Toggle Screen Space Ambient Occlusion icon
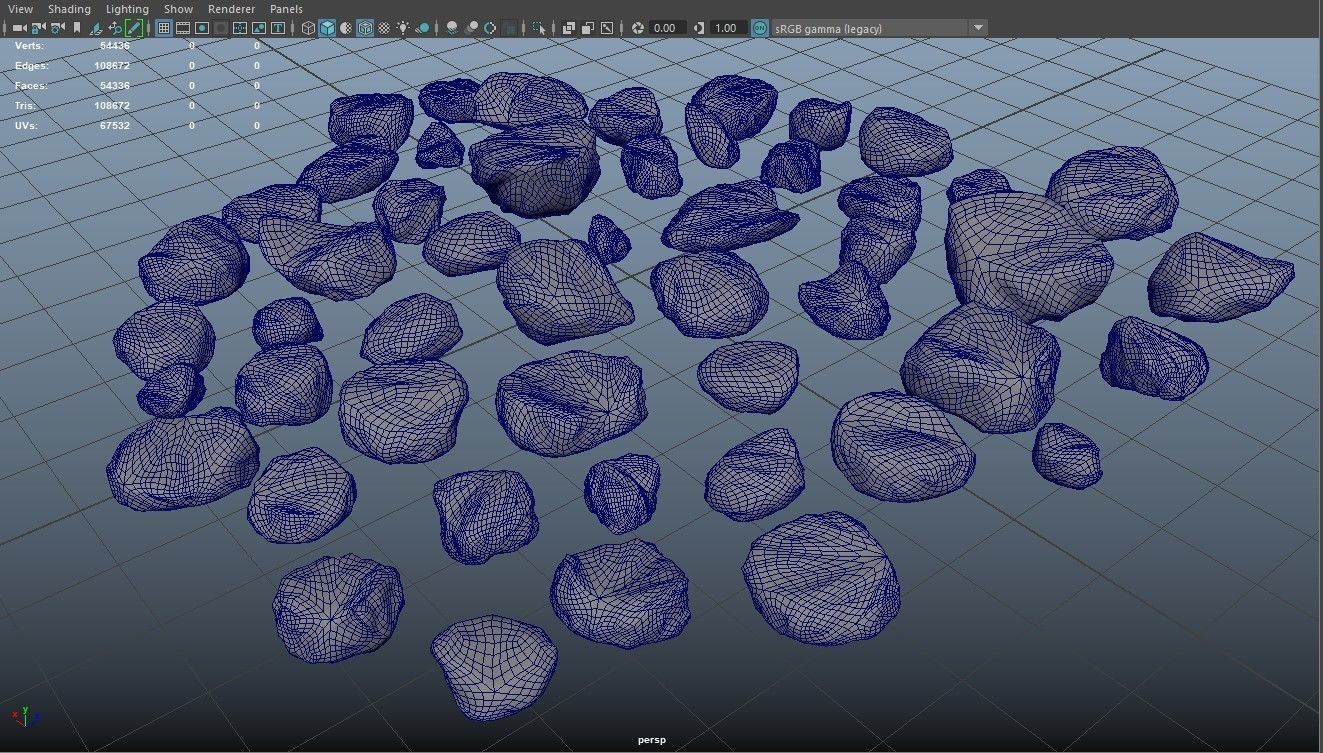The image size is (1323, 753). point(452,28)
